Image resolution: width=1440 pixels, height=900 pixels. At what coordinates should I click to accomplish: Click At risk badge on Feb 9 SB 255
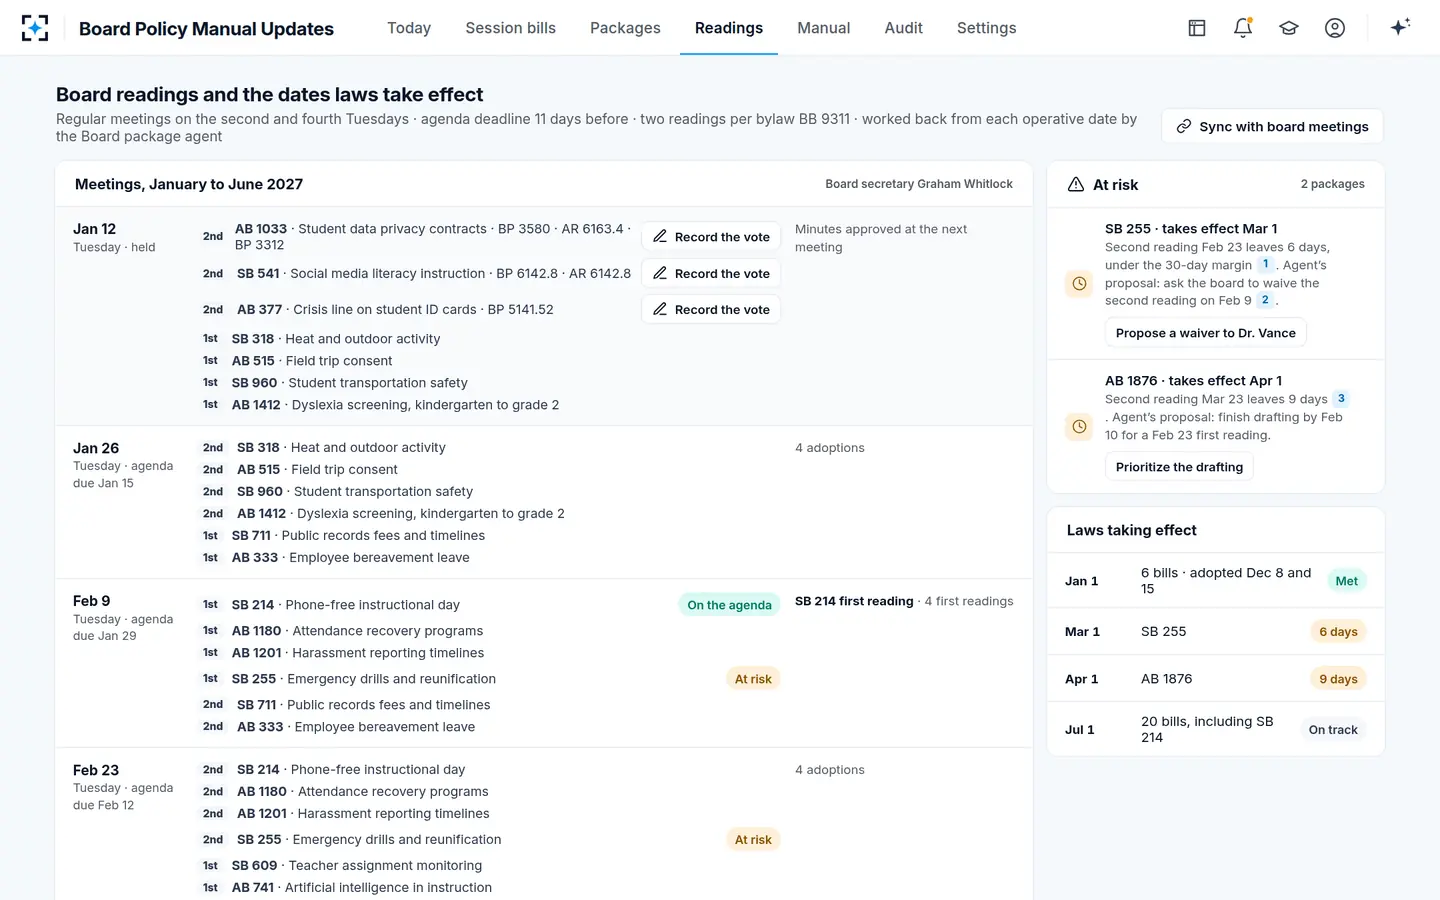[753, 679]
